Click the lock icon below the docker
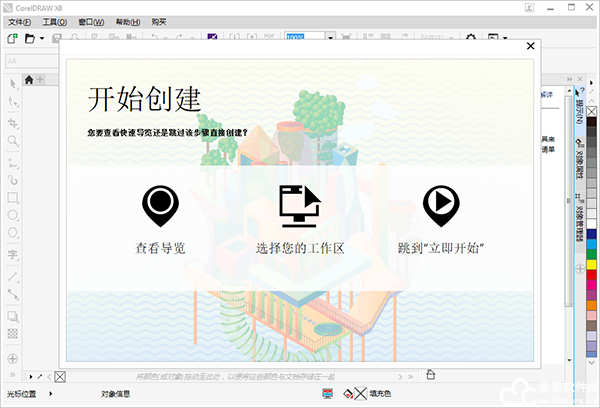Image resolution: width=600 pixels, height=408 pixels. (430, 374)
